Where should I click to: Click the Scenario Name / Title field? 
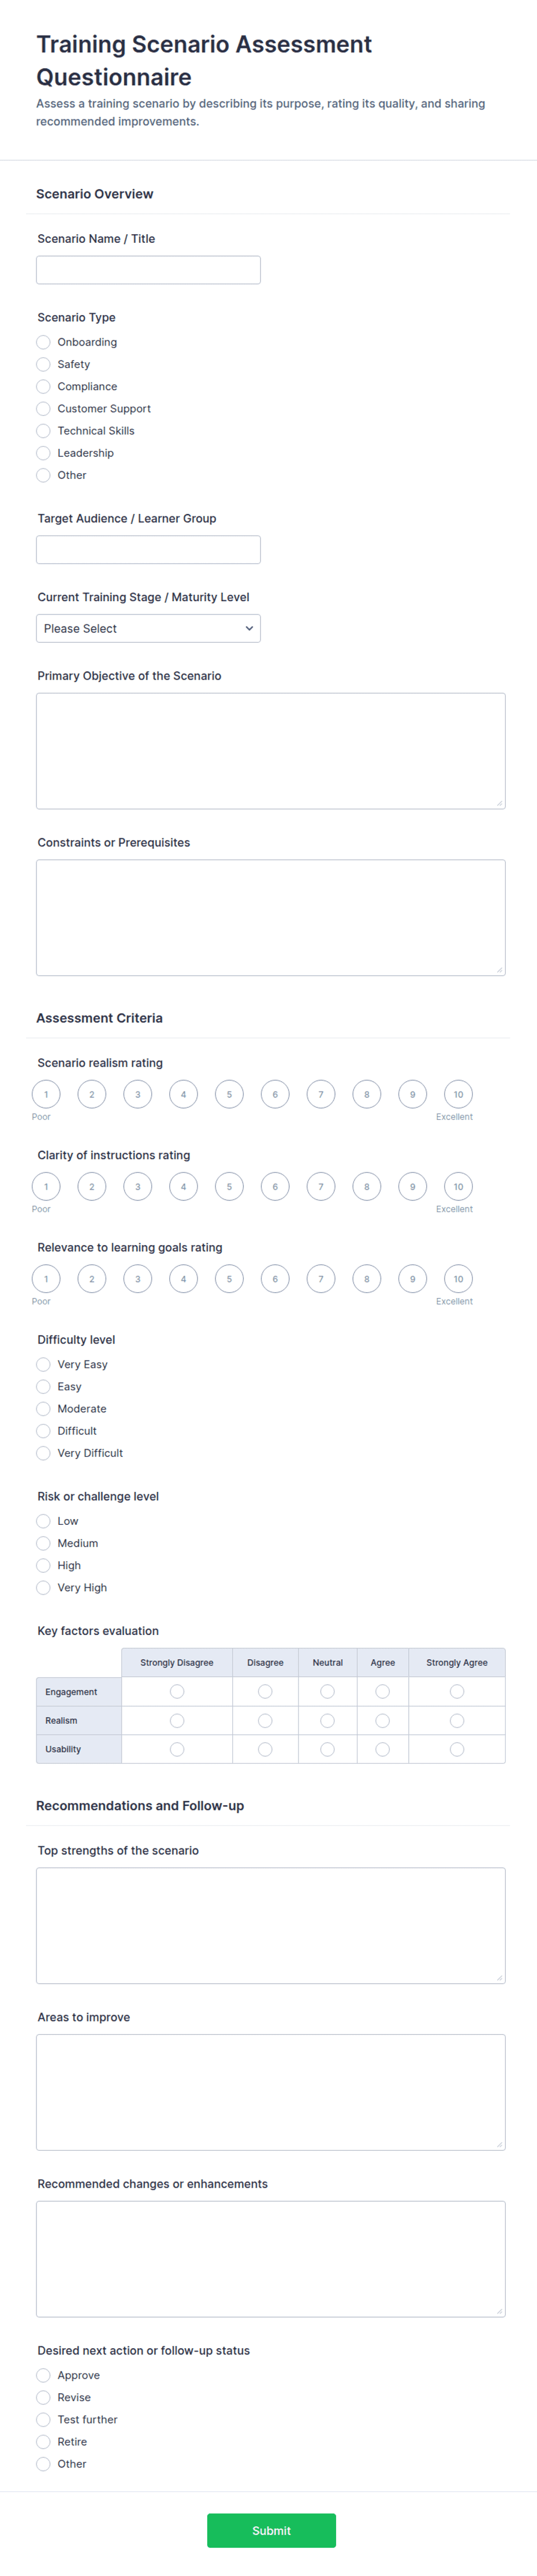pyautogui.click(x=148, y=270)
